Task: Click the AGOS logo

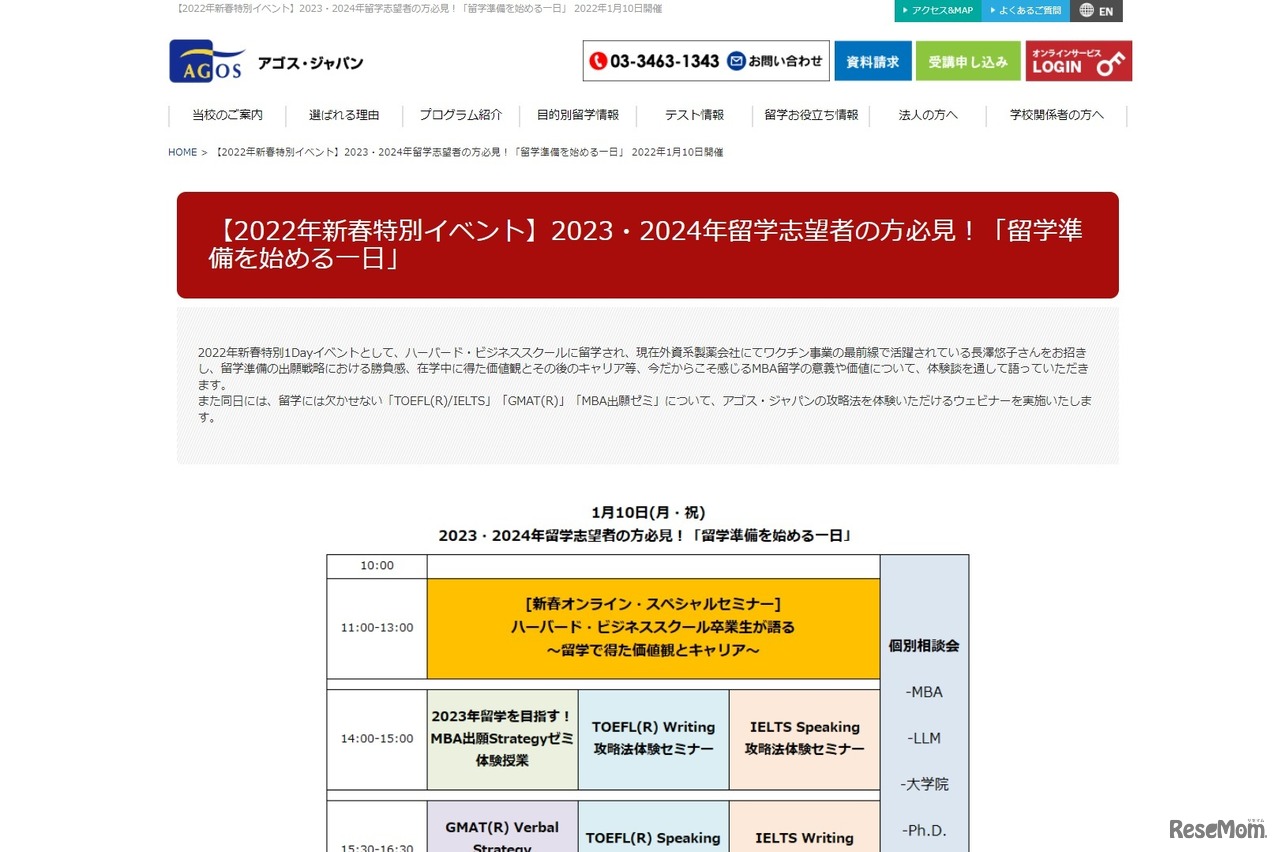Action: coord(207,61)
